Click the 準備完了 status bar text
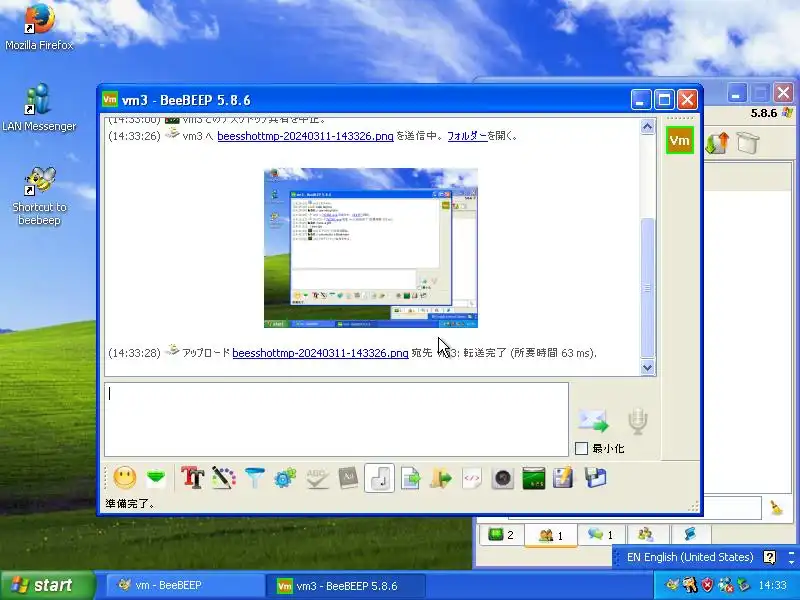This screenshot has width=800, height=600. point(130,504)
